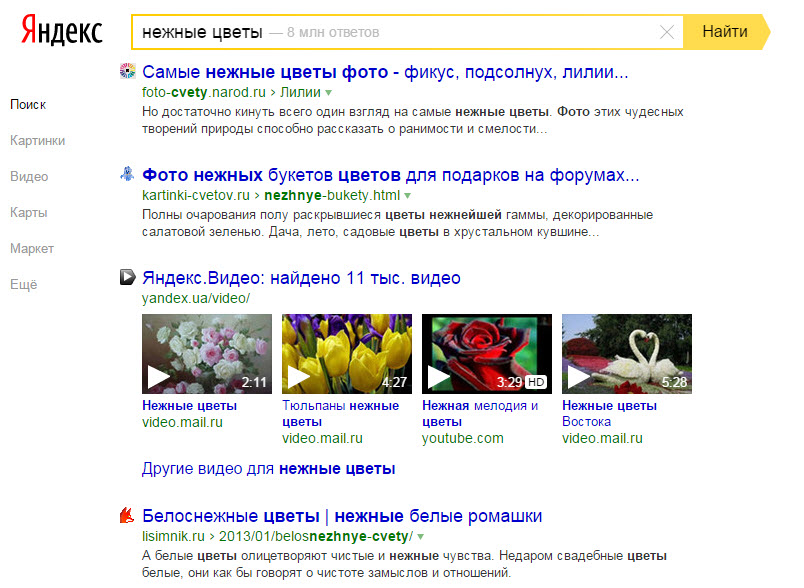Open Другие видео для нежные цветы link
The width and height of the screenshot is (804, 588).
[x=269, y=469]
